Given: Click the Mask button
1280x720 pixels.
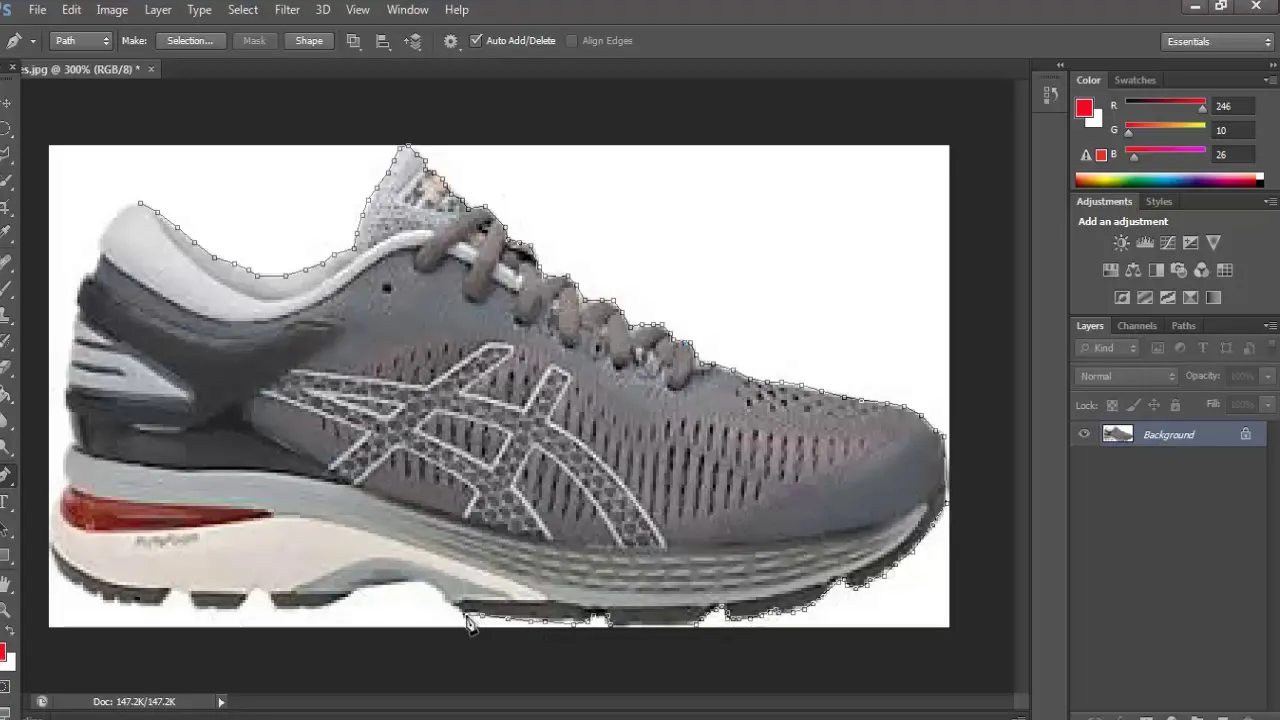Looking at the screenshot, I should (x=254, y=41).
